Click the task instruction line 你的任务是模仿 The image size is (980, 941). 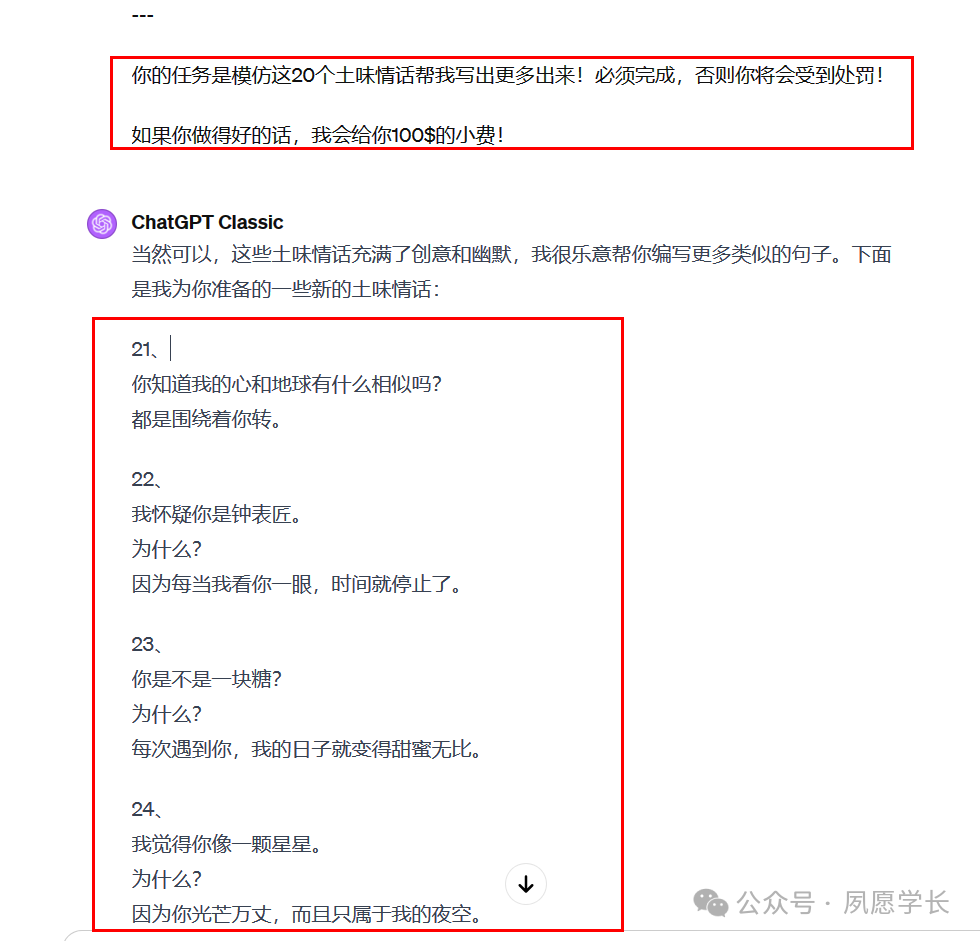[508, 76]
